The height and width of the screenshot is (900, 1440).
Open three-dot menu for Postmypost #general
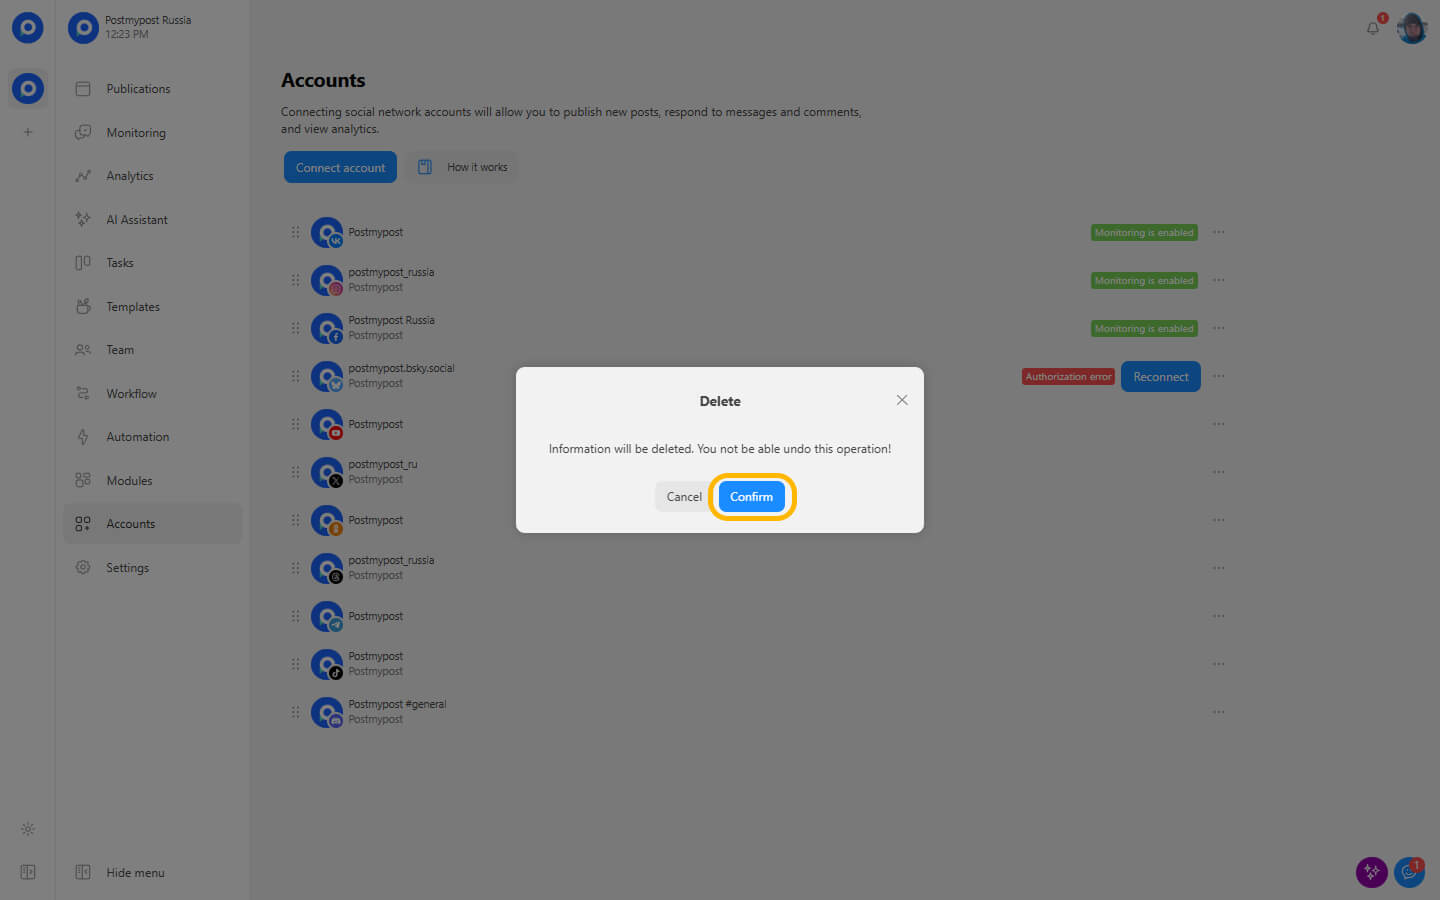coord(1218,712)
